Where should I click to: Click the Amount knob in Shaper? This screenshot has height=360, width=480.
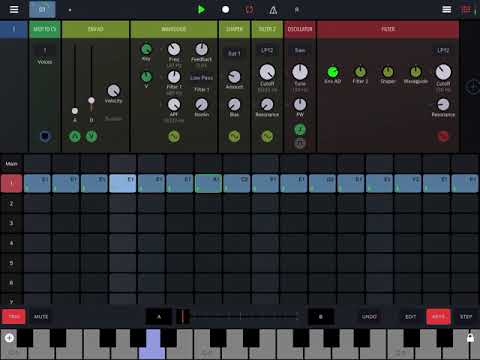click(x=234, y=77)
